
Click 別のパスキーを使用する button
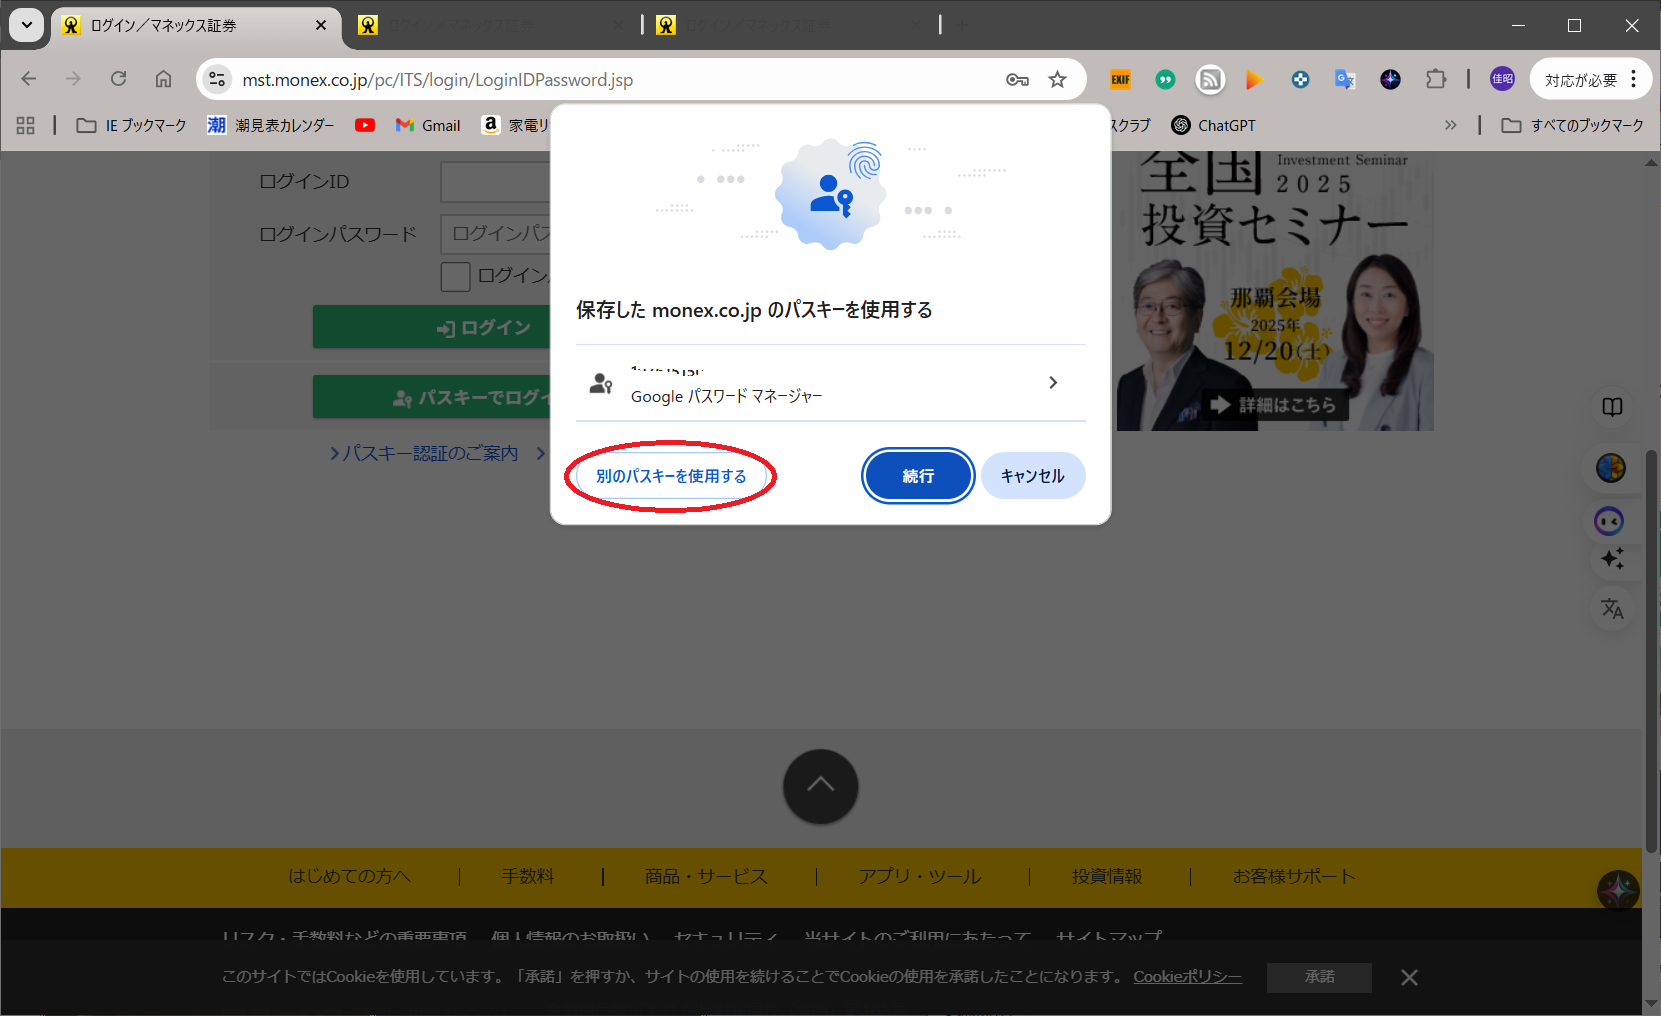click(671, 476)
